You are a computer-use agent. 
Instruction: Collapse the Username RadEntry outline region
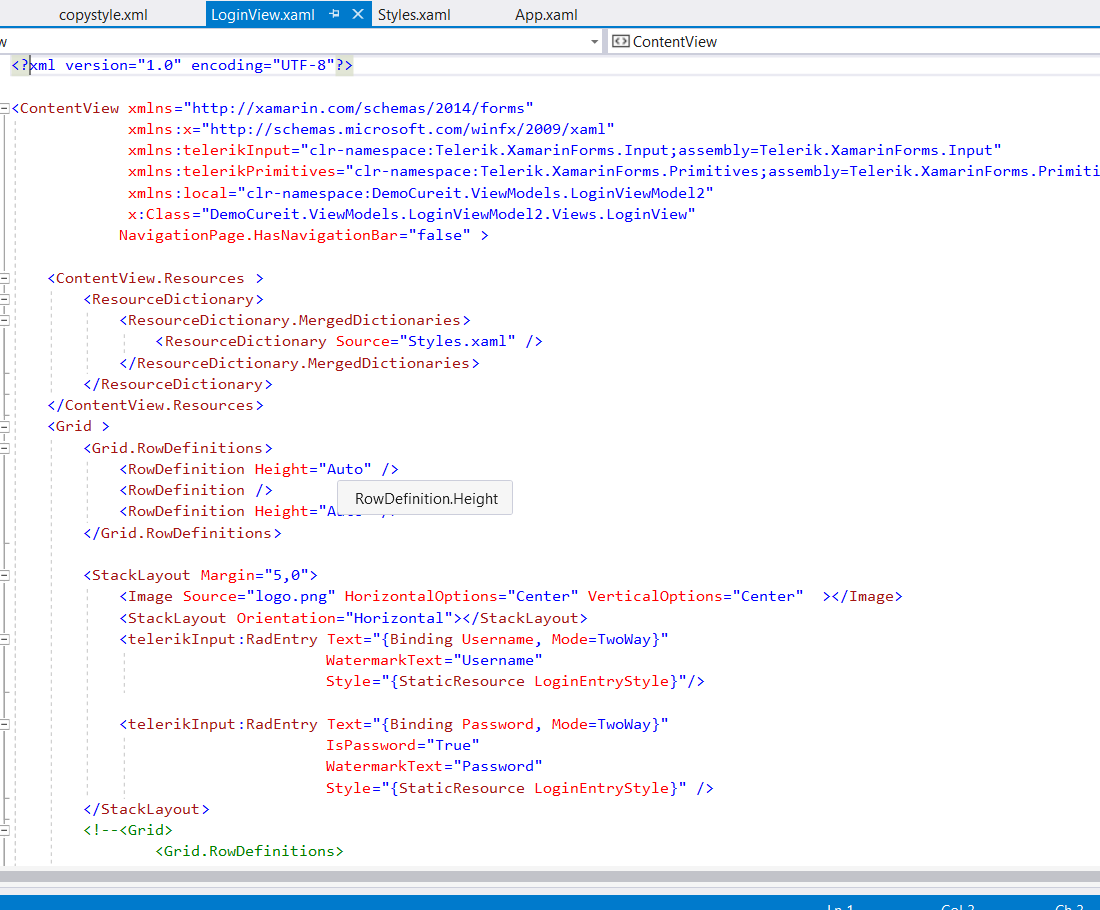coord(4,639)
